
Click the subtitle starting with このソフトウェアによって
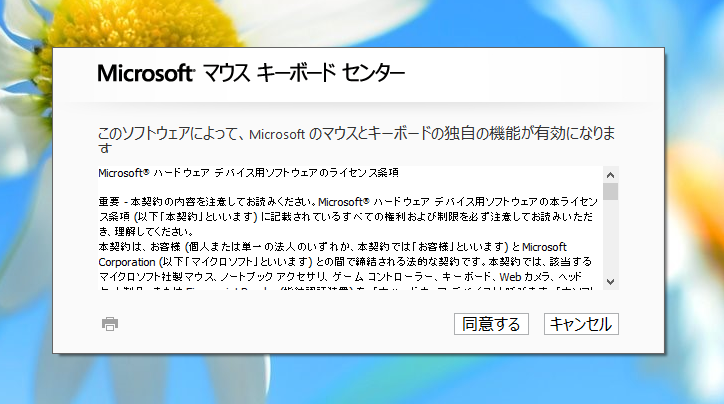click(x=356, y=139)
